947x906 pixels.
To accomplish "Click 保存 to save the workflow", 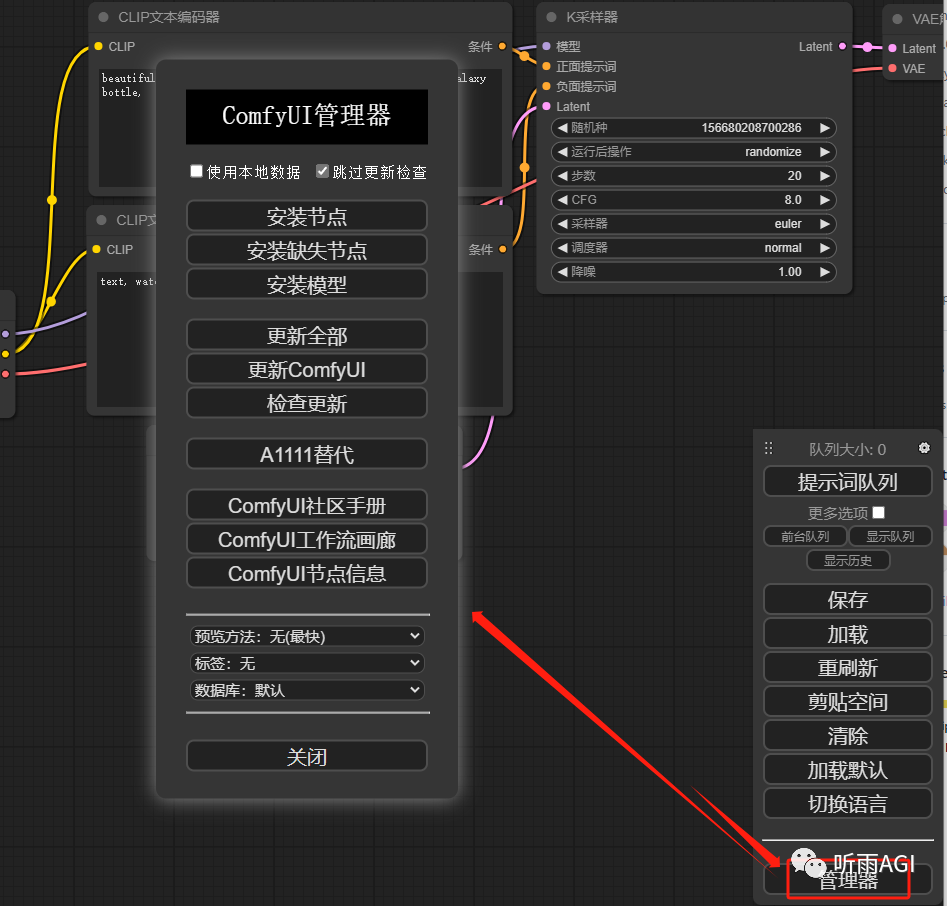I will click(x=848, y=599).
